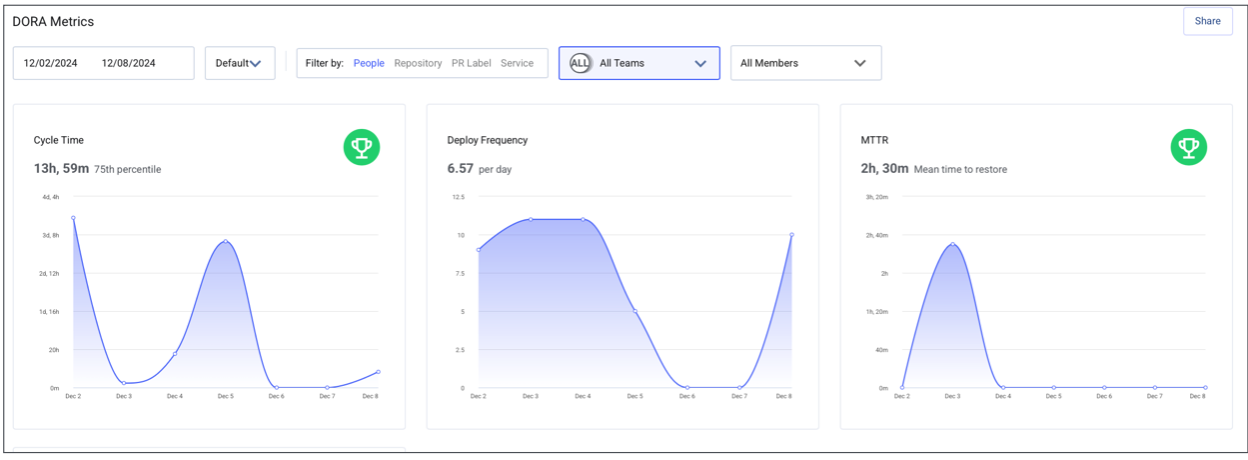The height and width of the screenshot is (460, 1248).
Task: Click the All Teams chevron arrow
Action: [700, 63]
